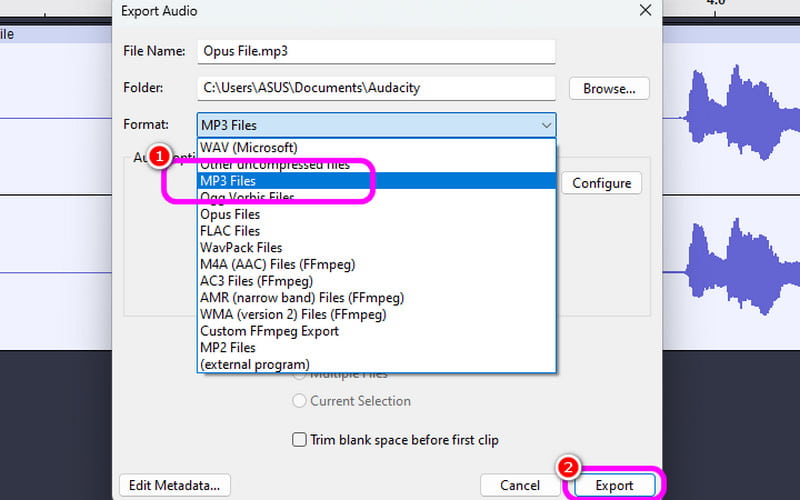Select WMA (version 2) Files (FFmpeg)
The height and width of the screenshot is (500, 800).
click(x=377, y=314)
